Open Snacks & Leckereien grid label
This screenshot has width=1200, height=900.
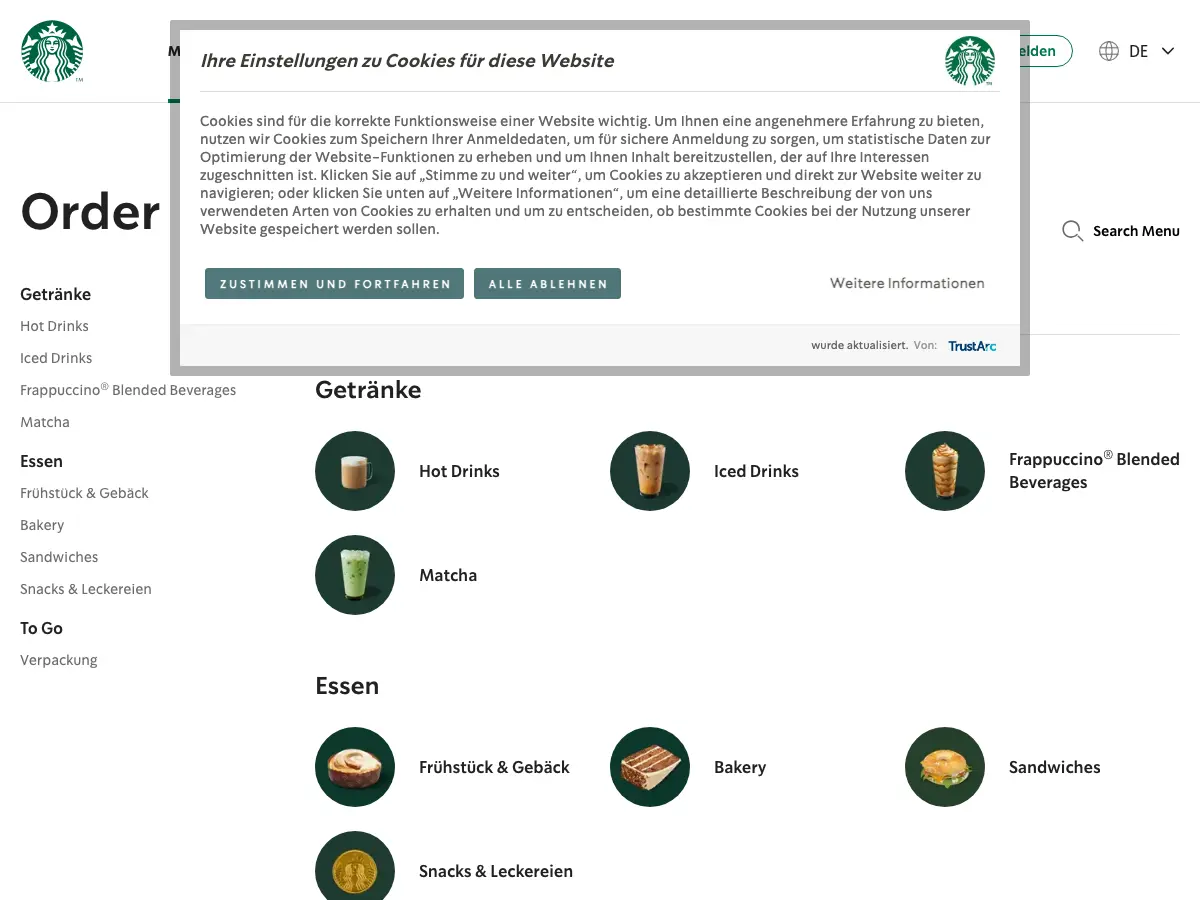click(x=496, y=871)
